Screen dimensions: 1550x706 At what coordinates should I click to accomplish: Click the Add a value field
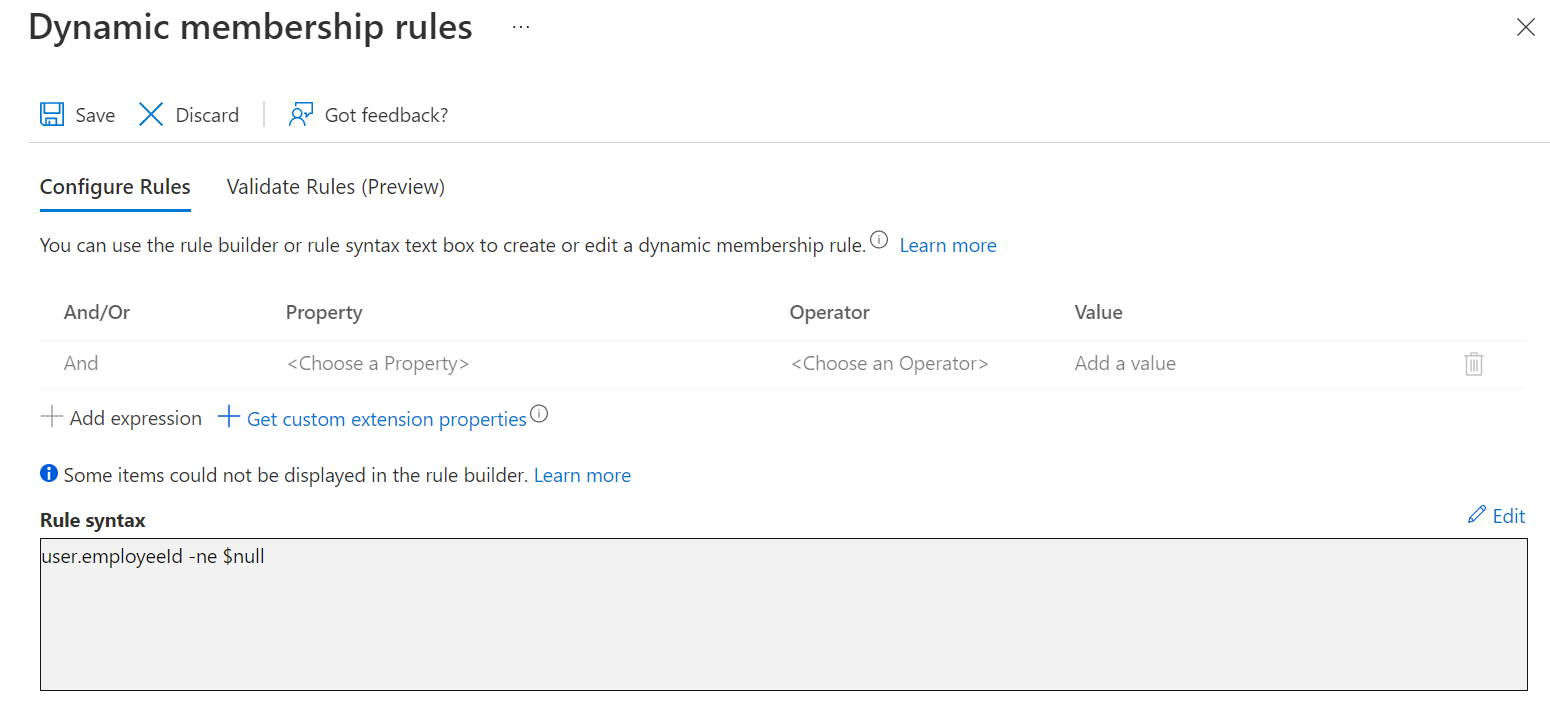point(1125,364)
